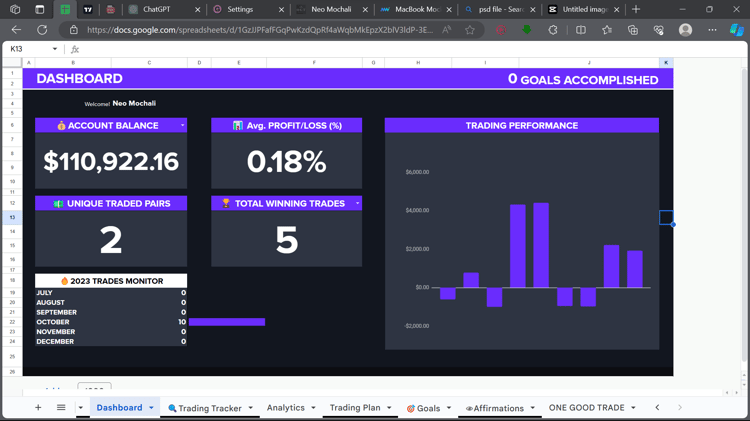Add a new sheet with plus icon
Screen dimensions: 750x421
[38, 408]
